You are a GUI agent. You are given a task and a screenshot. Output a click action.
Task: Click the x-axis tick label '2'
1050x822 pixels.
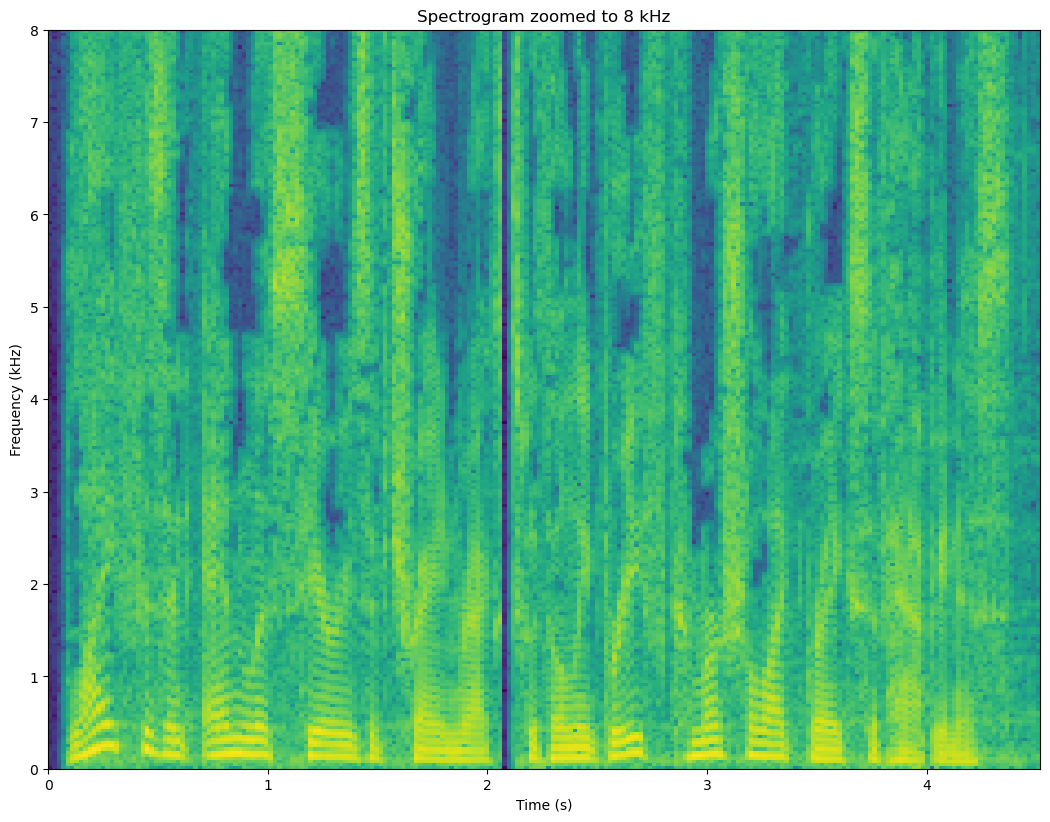(x=487, y=785)
